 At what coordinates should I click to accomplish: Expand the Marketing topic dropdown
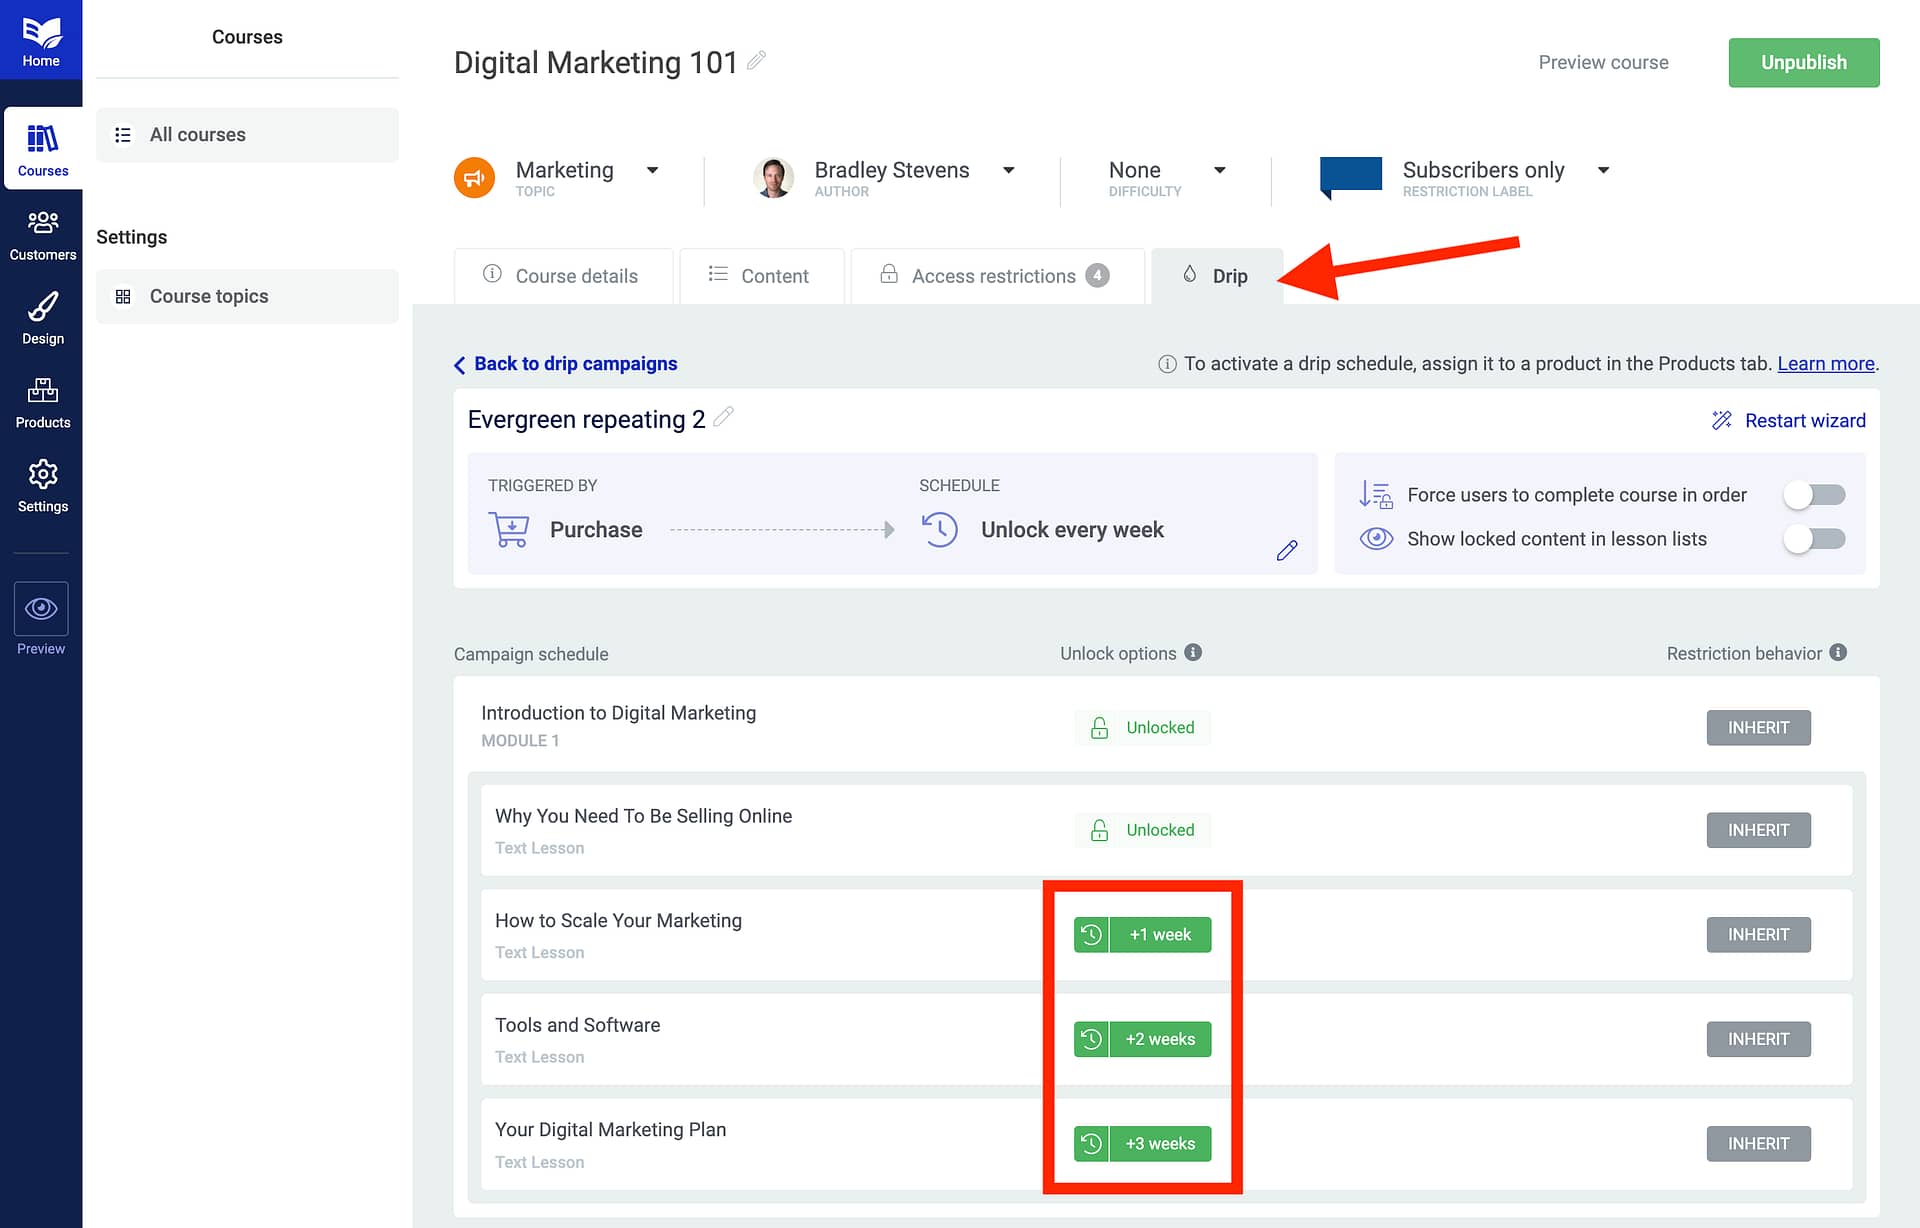coord(652,170)
